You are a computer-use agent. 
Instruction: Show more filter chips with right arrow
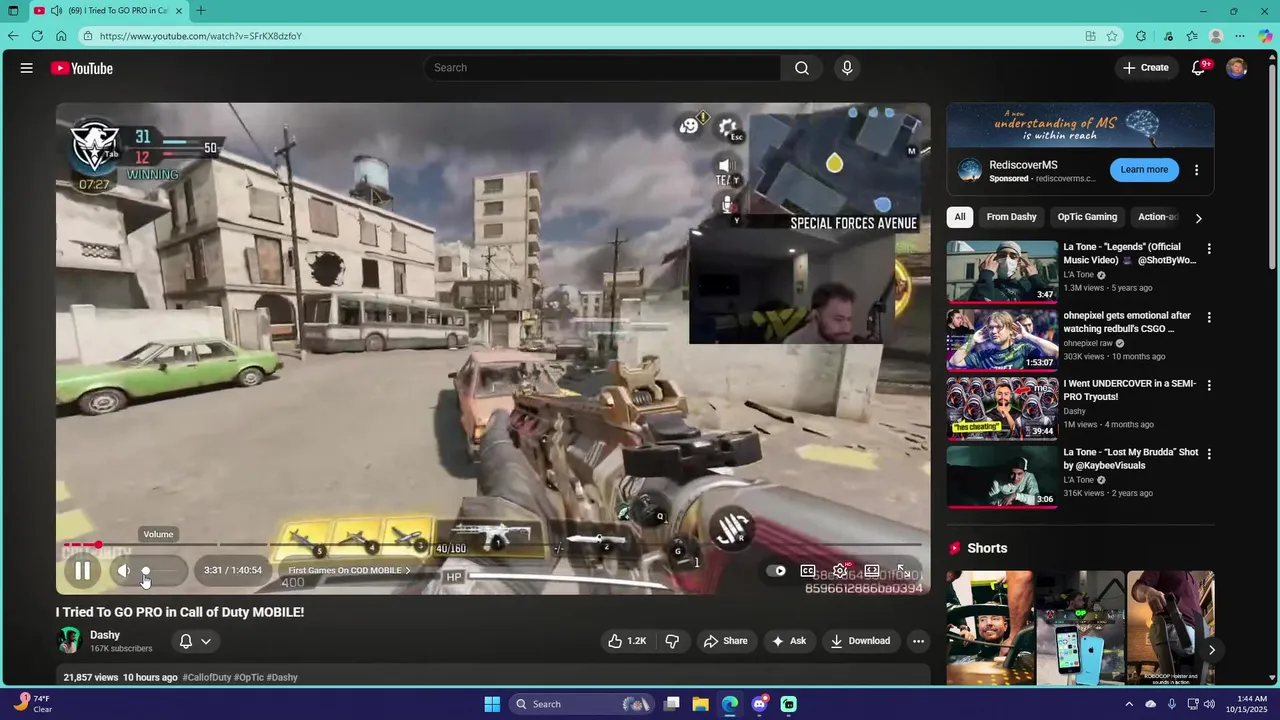1198,218
